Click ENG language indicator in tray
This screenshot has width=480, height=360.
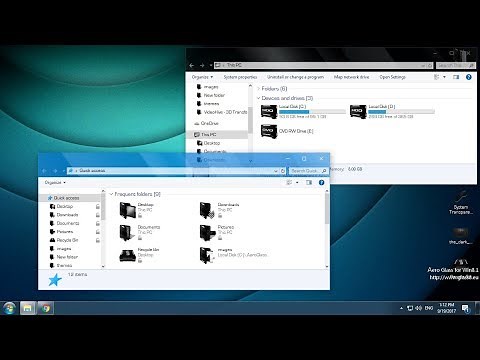click(x=429, y=308)
